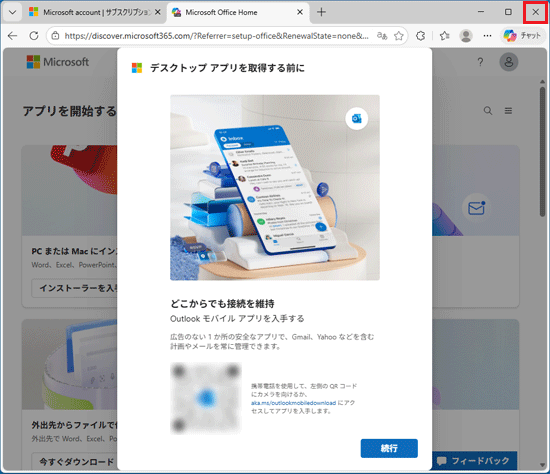550x474 pixels.
Task: Open the browser extensions icon
Action: click(x=420, y=35)
